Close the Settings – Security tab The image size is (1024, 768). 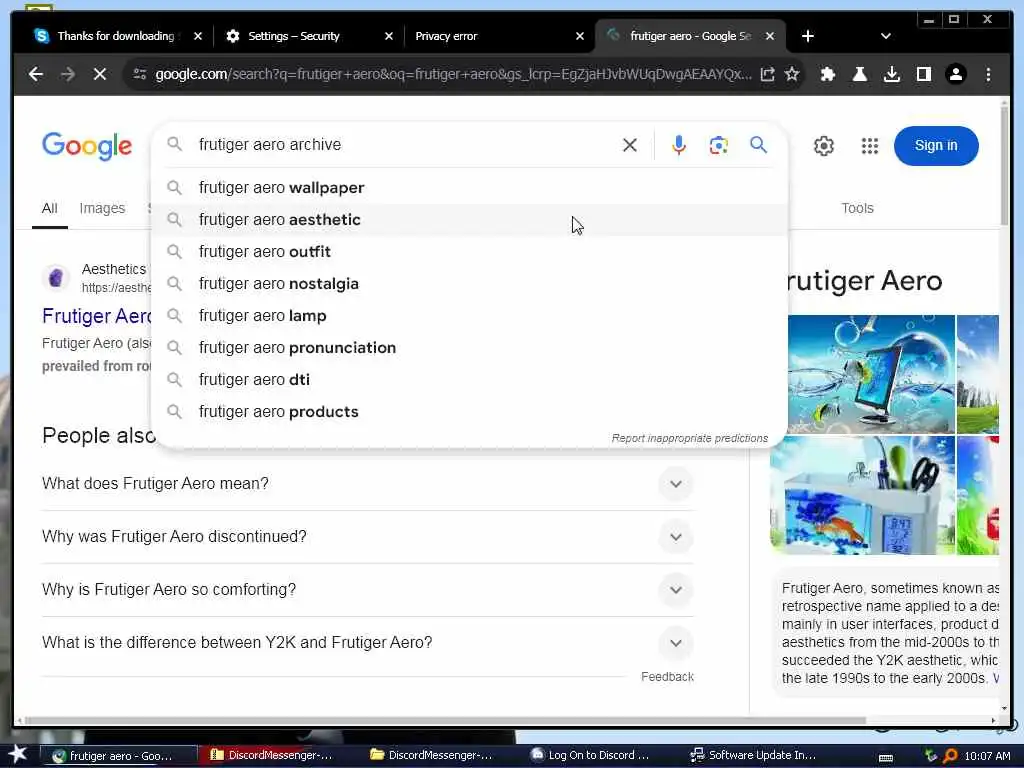coord(389,36)
